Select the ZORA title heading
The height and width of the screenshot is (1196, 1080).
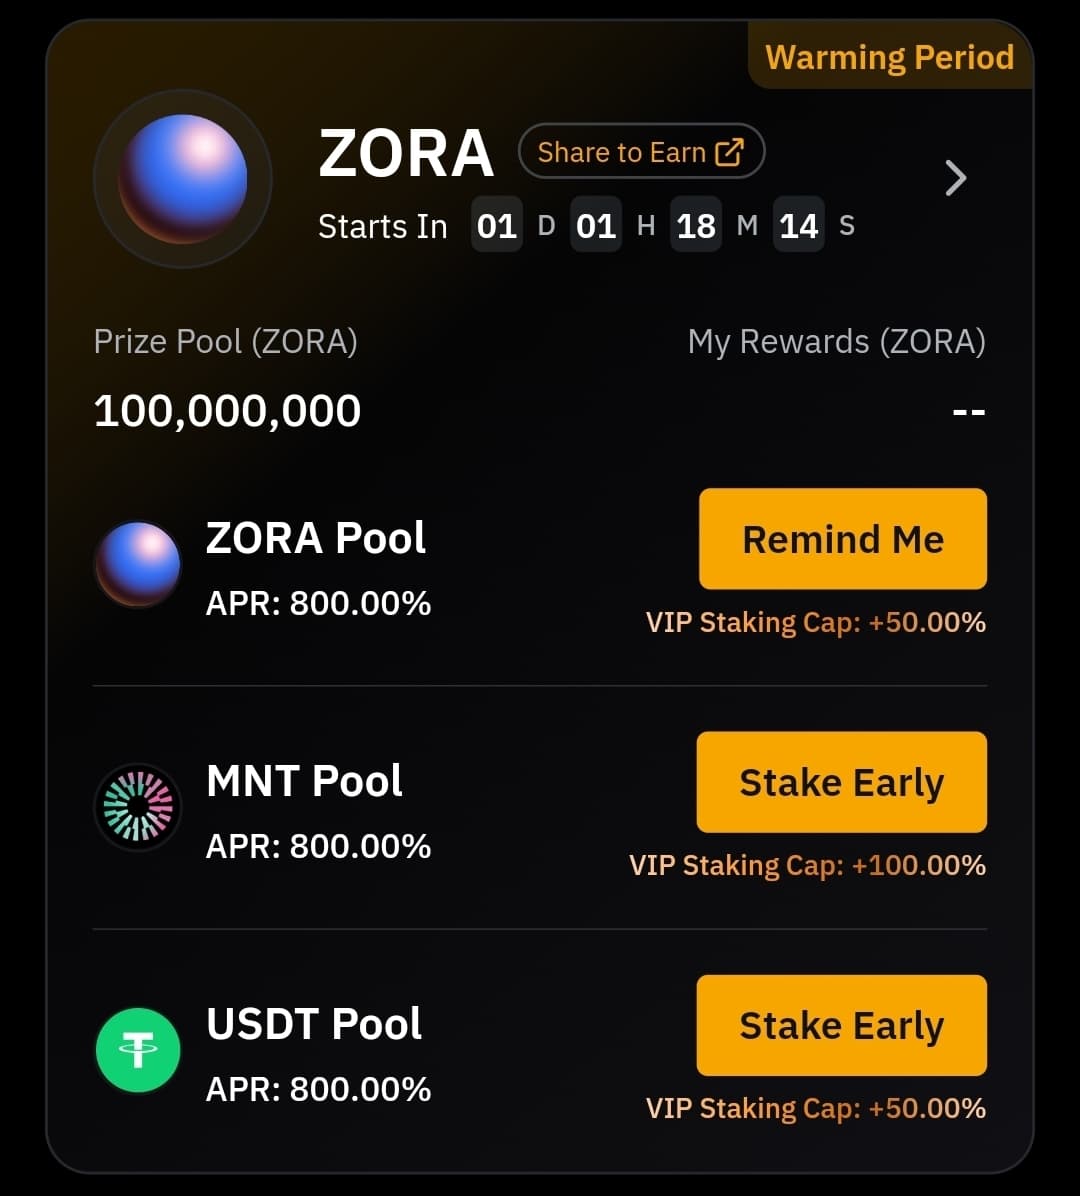(x=405, y=154)
